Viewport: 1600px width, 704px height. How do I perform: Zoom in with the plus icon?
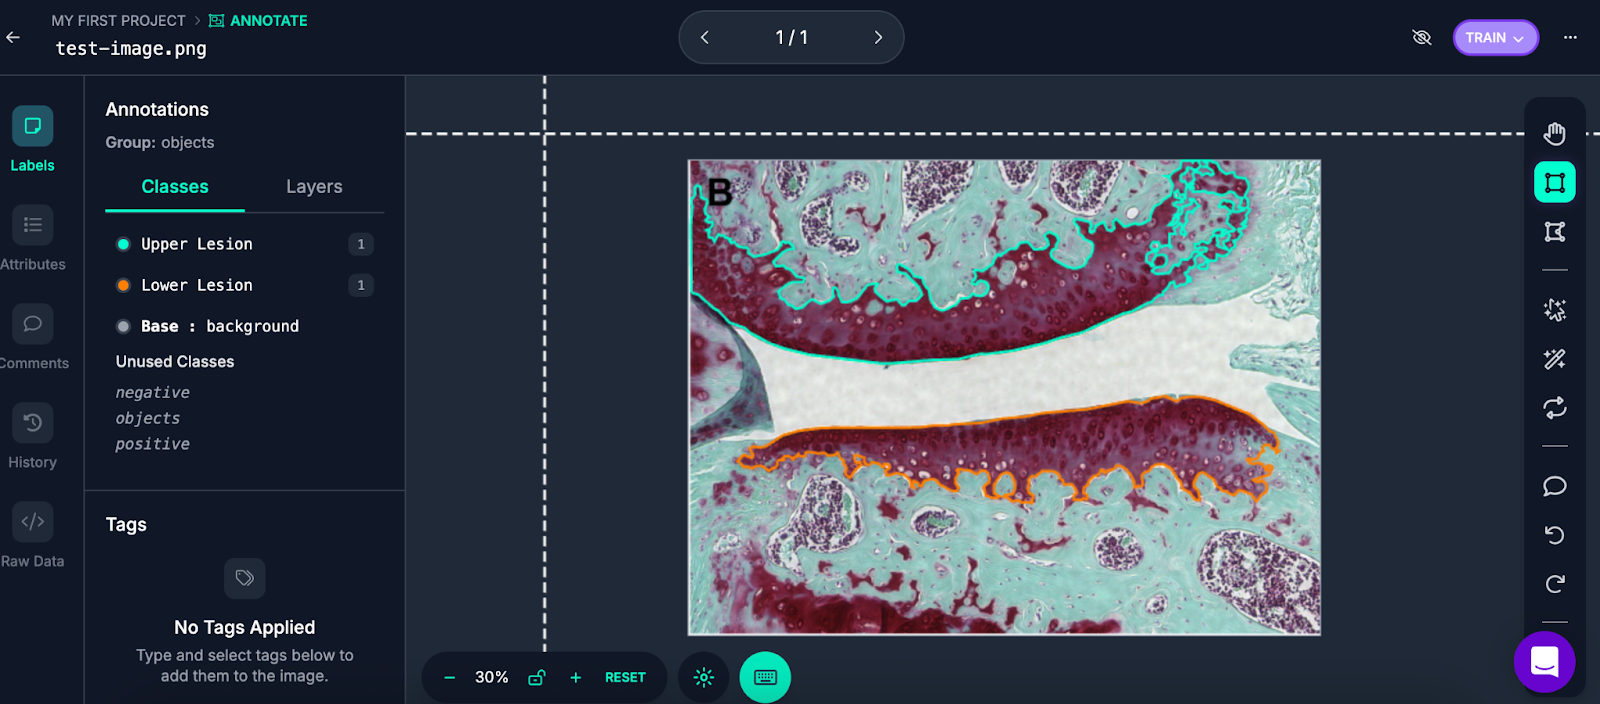pyautogui.click(x=576, y=678)
